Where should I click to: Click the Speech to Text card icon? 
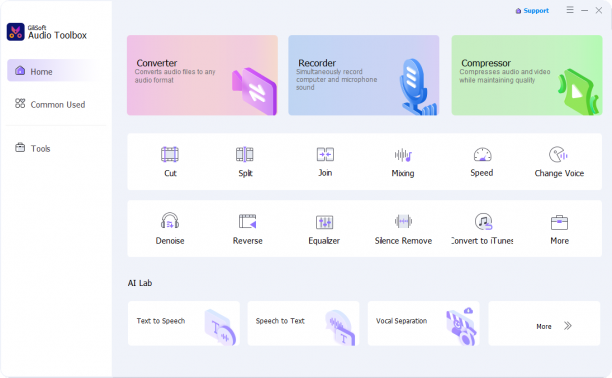(x=340, y=328)
